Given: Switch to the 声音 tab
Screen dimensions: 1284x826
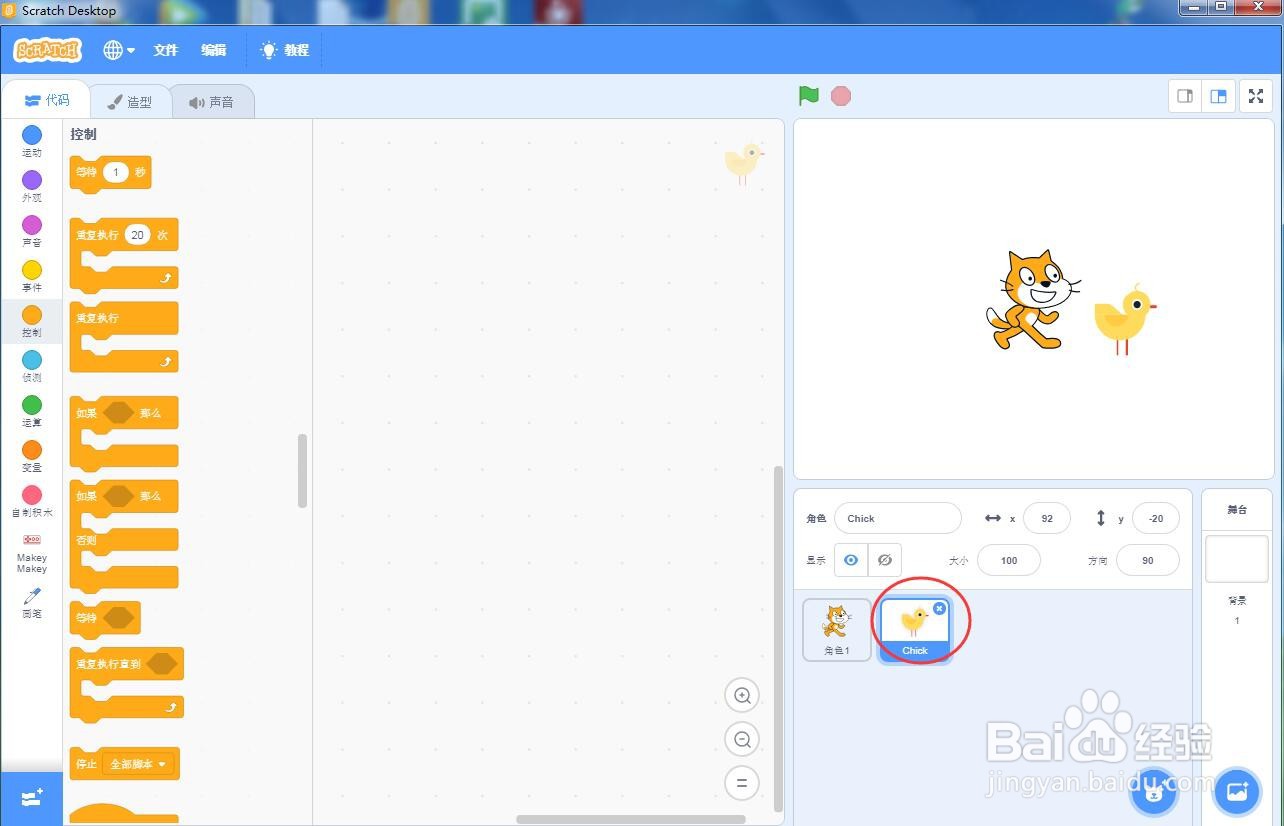Looking at the screenshot, I should (x=211, y=102).
